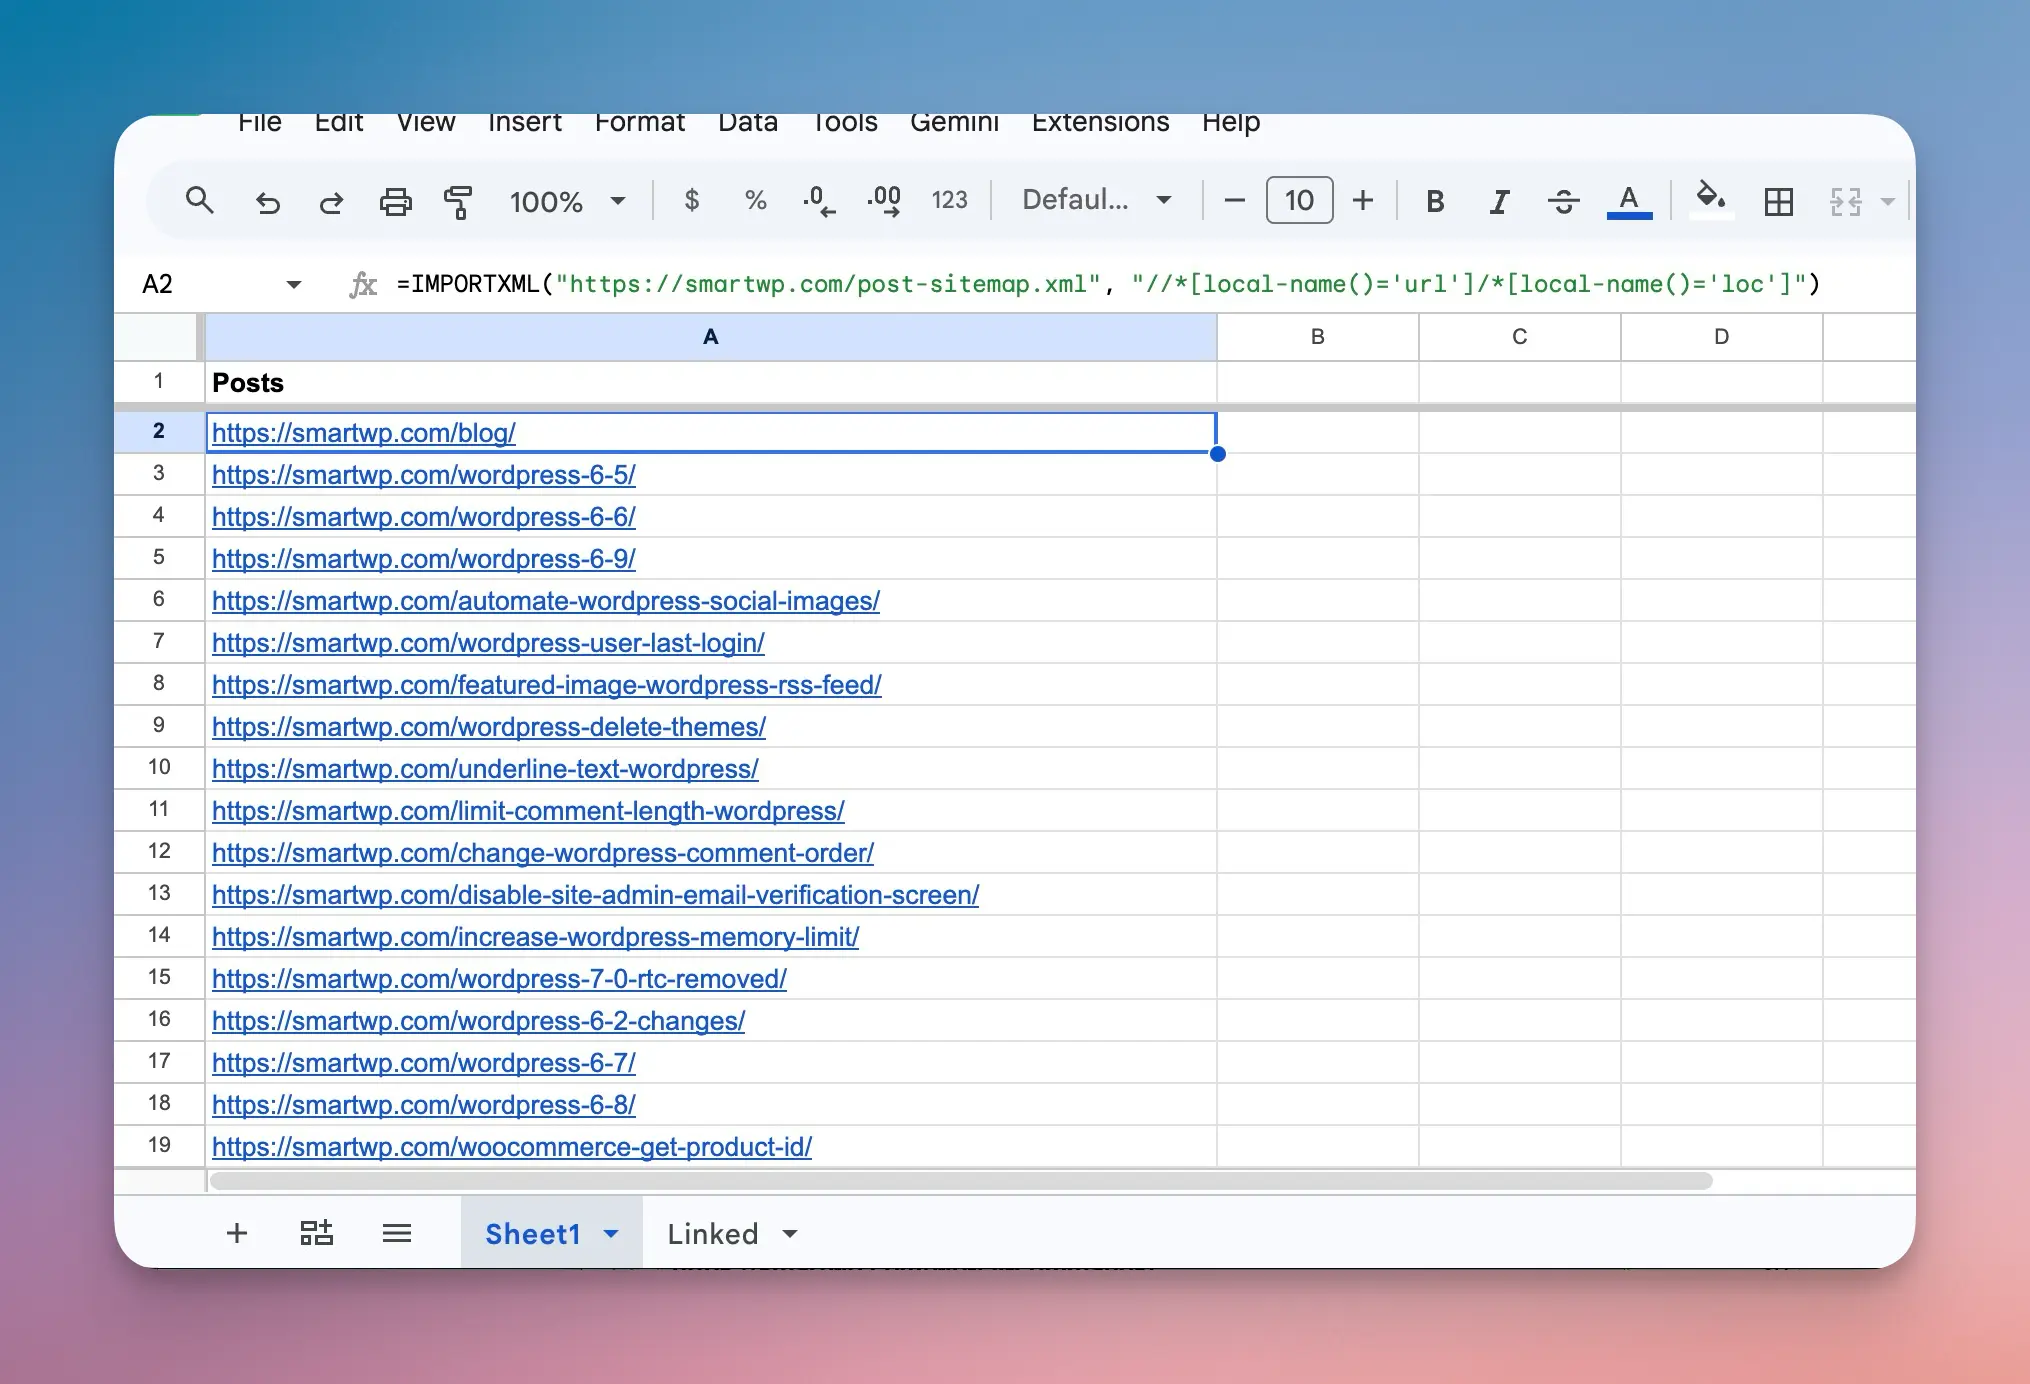
Task: Open the Insert menu
Action: coord(524,122)
